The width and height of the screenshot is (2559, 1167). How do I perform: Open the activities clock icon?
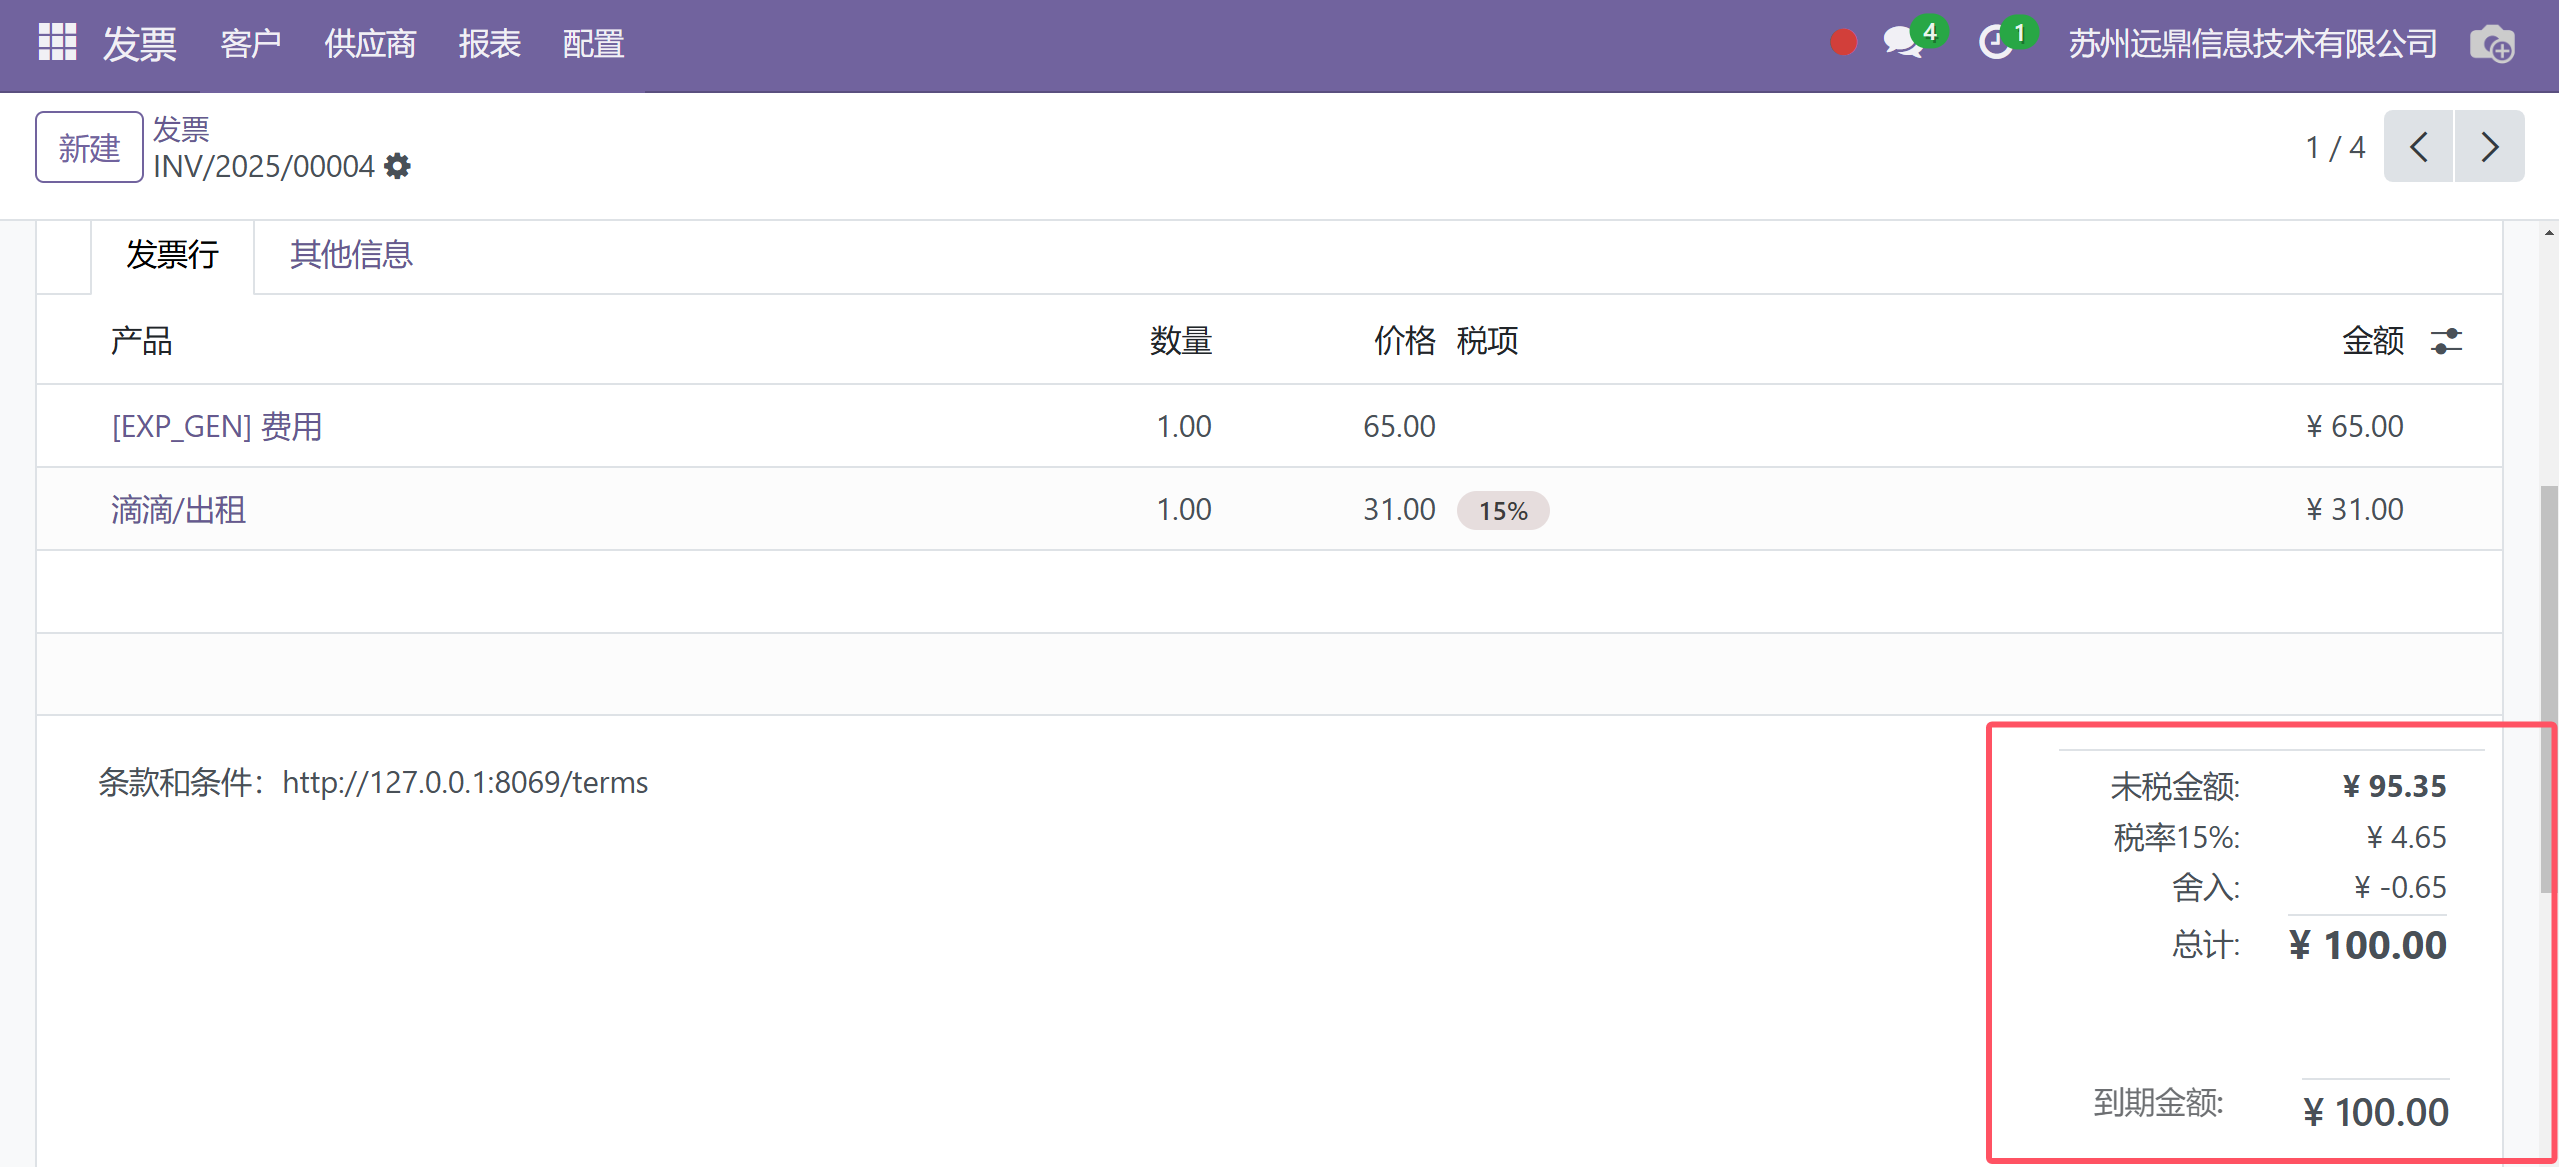1996,43
